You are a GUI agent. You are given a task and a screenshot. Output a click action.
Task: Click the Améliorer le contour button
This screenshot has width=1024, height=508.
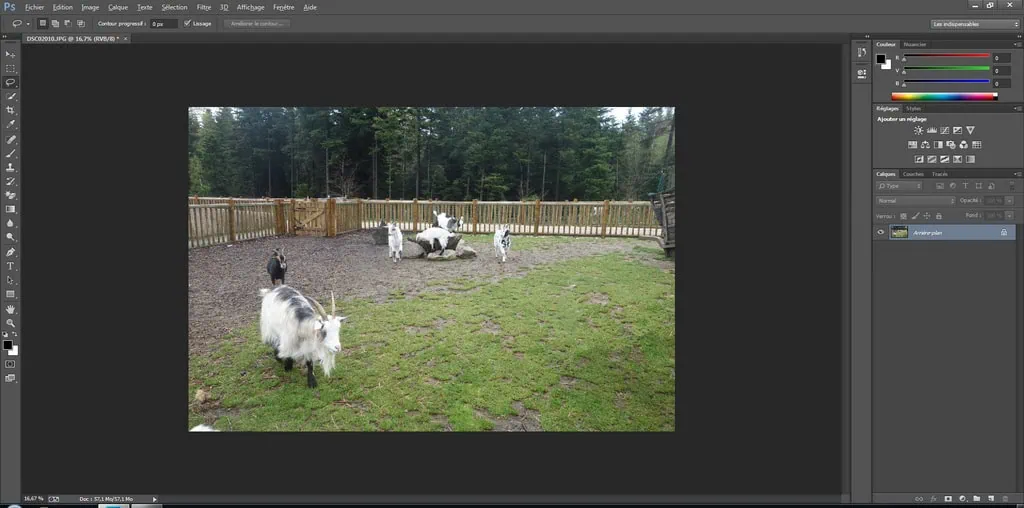pyautogui.click(x=257, y=23)
